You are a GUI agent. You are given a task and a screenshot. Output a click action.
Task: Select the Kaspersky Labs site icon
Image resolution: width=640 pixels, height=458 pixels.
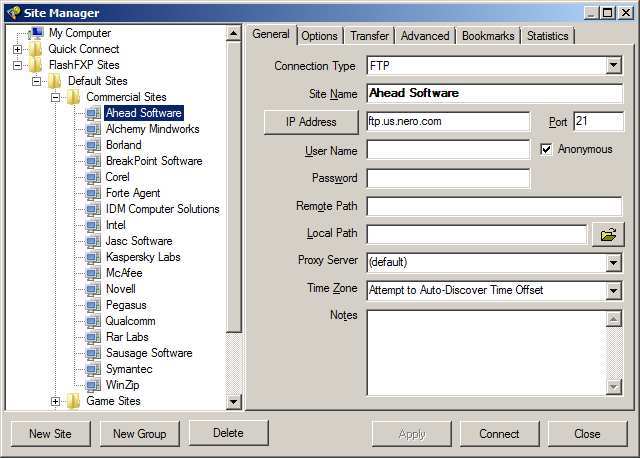click(x=93, y=257)
